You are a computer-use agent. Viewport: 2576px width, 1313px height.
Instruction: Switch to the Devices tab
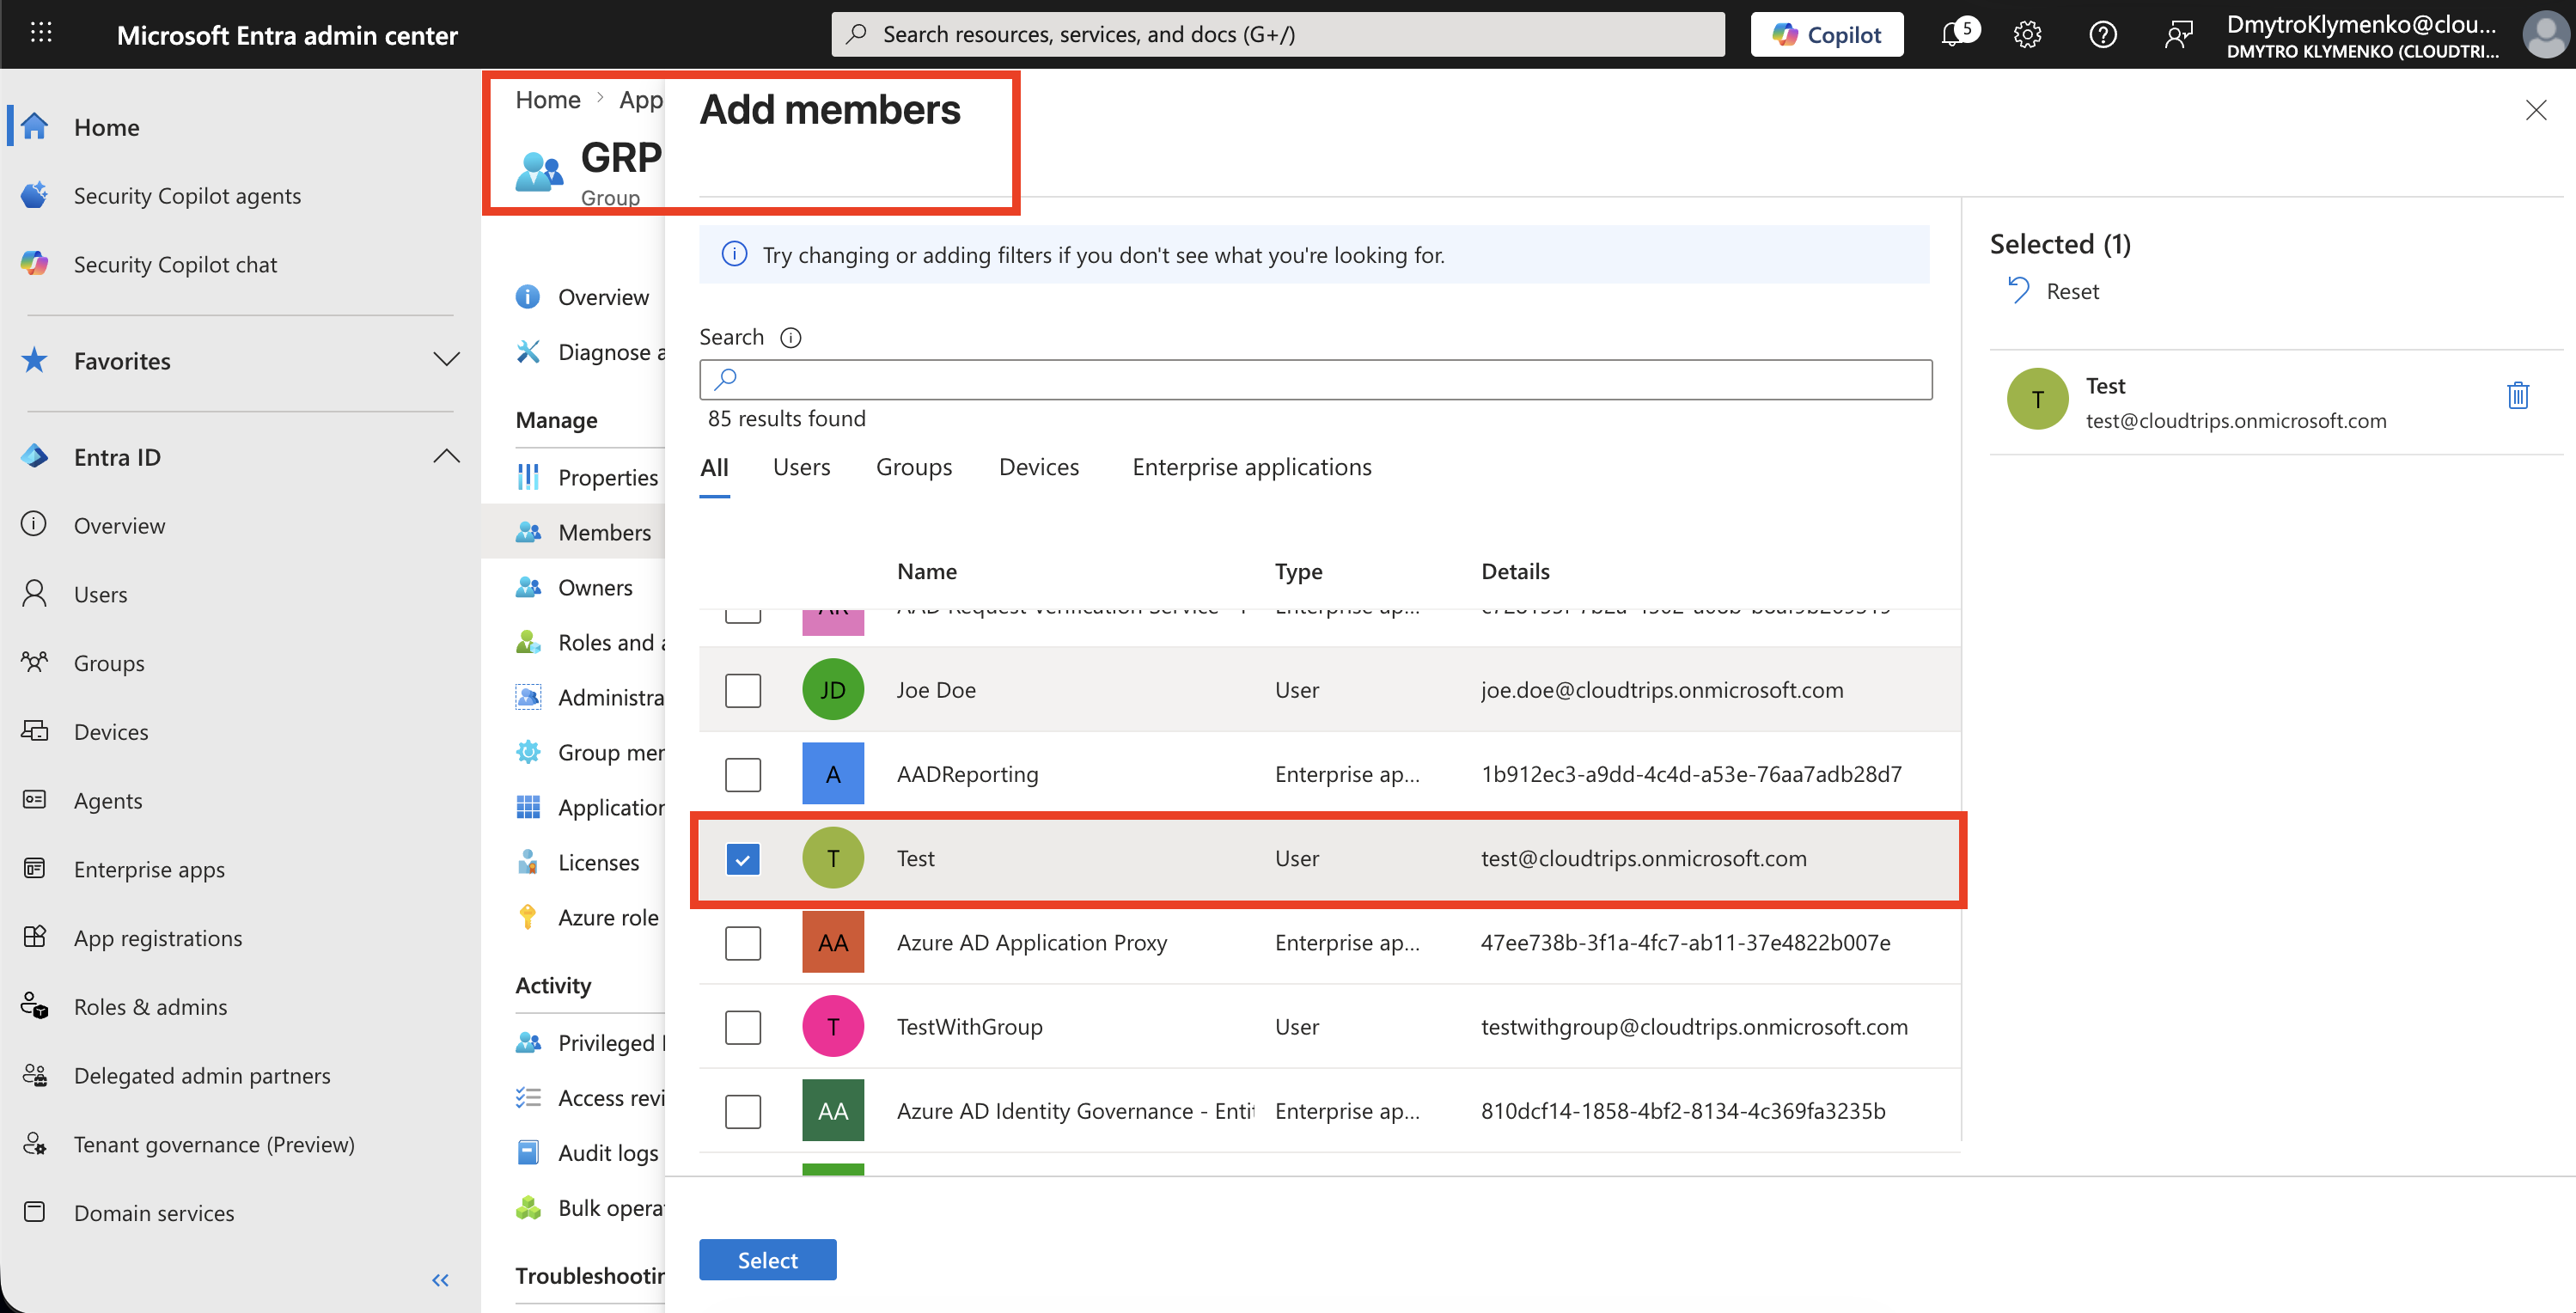tap(1038, 467)
